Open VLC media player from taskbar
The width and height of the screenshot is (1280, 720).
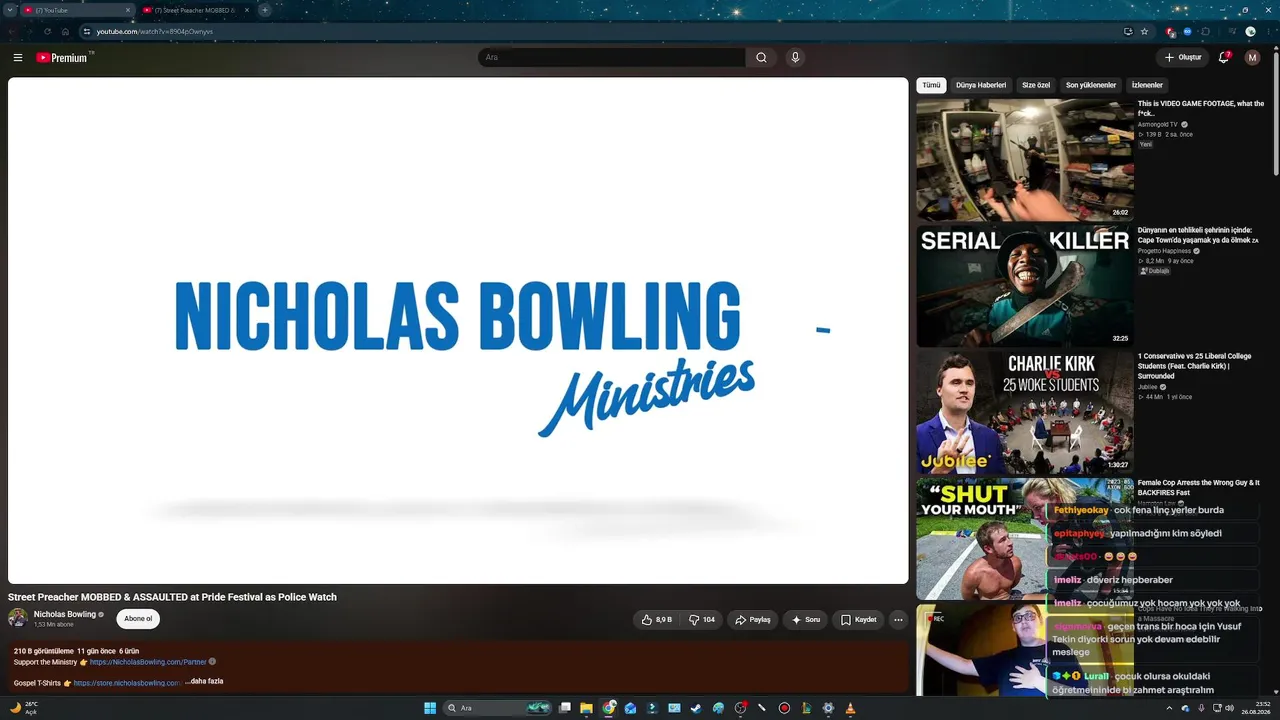point(850,708)
